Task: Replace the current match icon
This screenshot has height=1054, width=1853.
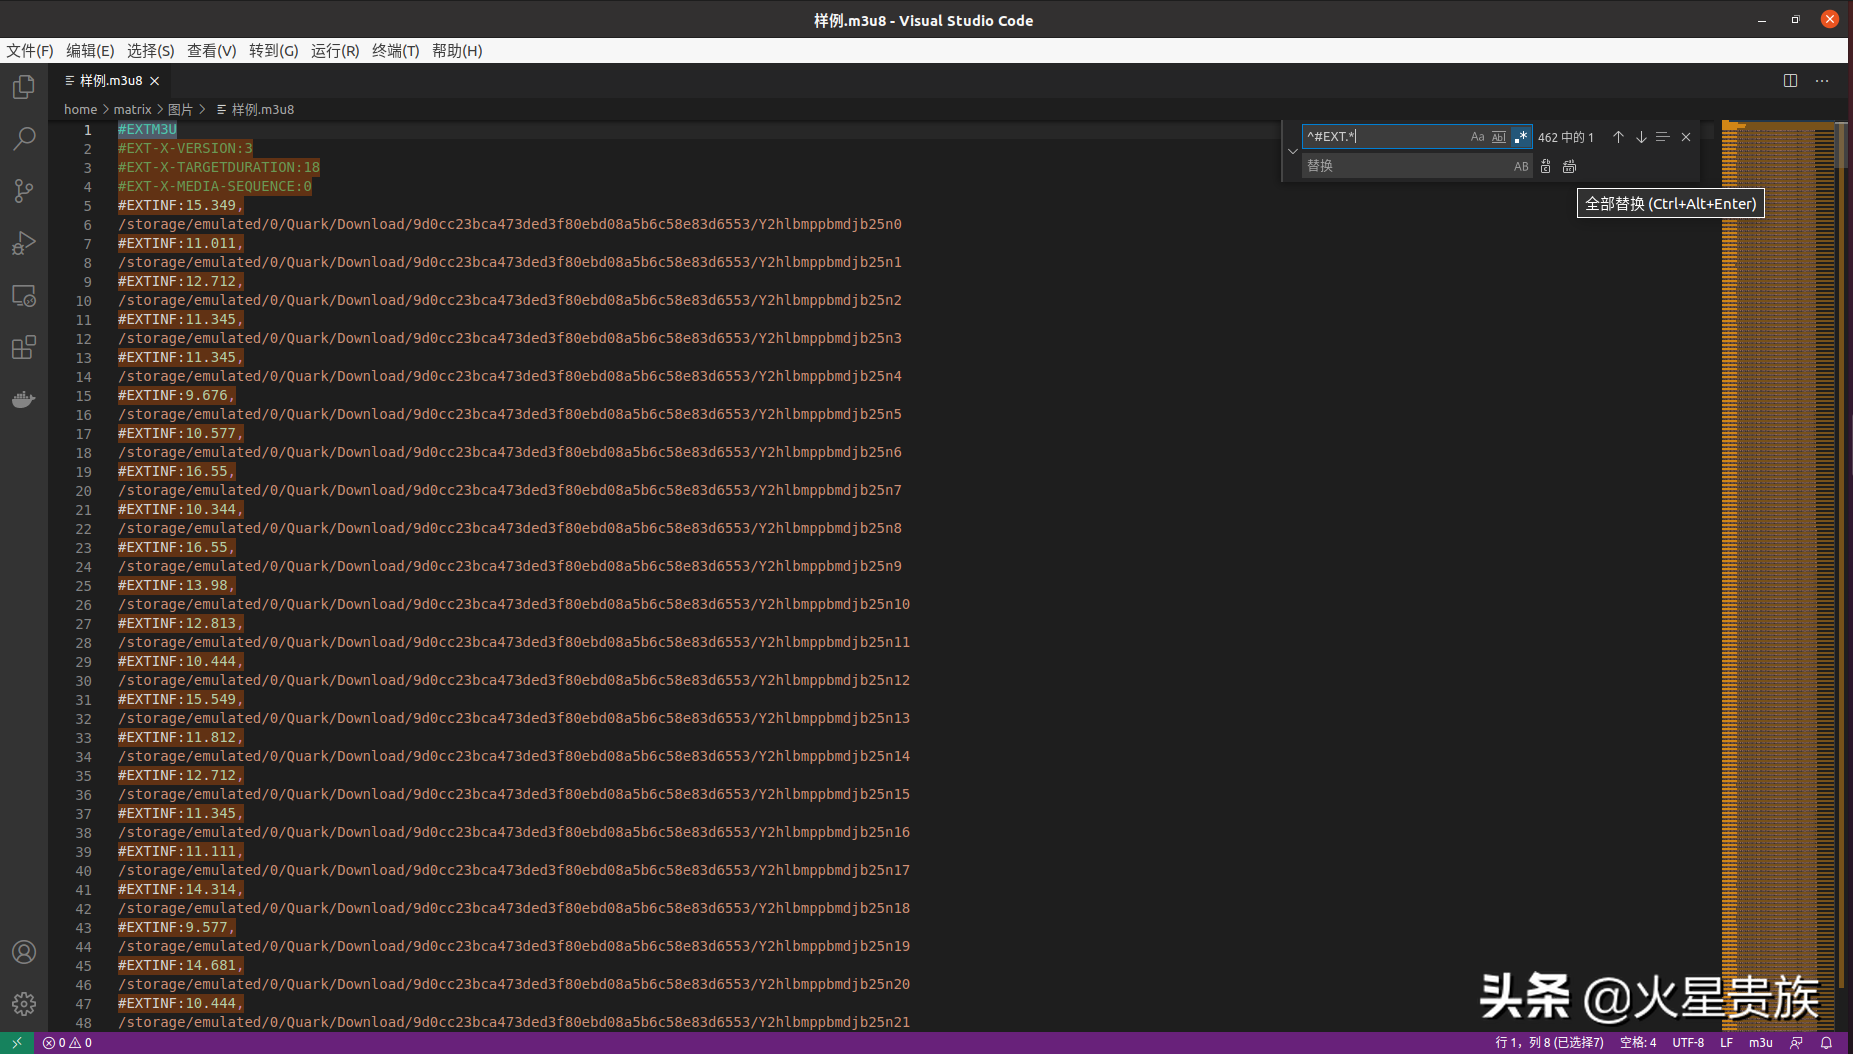Action: [1546, 166]
